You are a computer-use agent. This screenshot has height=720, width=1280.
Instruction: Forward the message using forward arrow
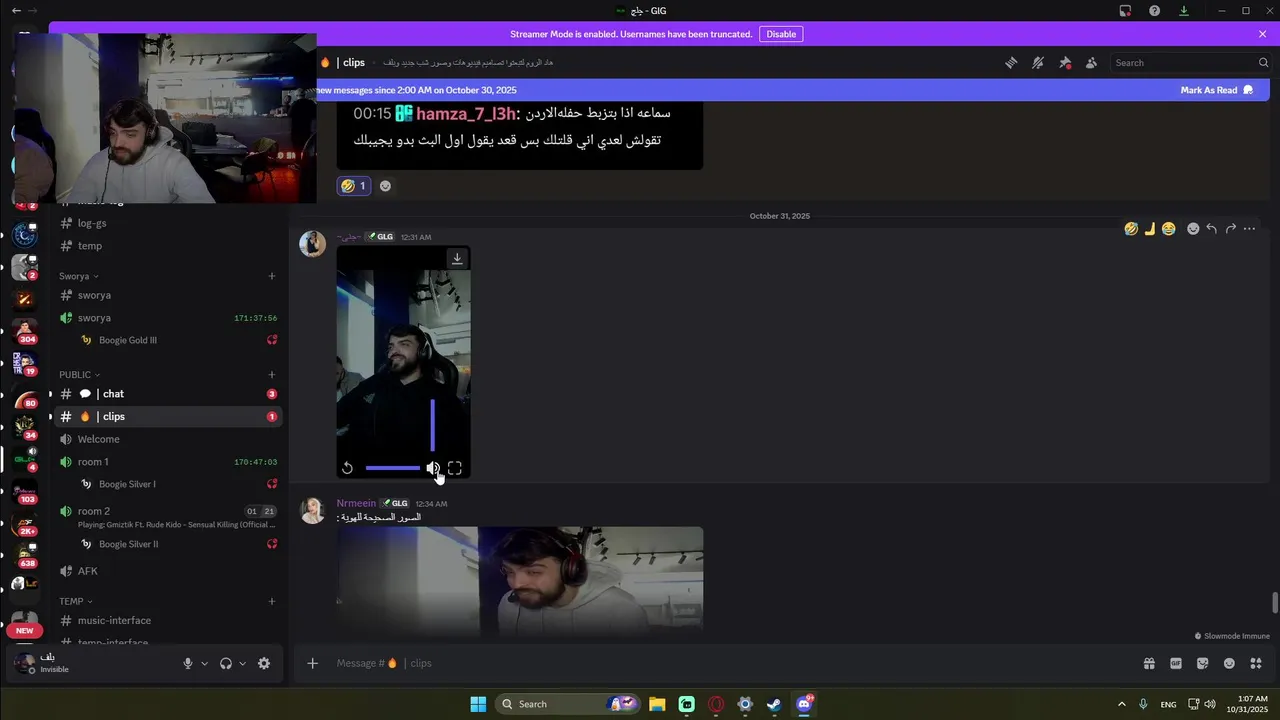1231,229
